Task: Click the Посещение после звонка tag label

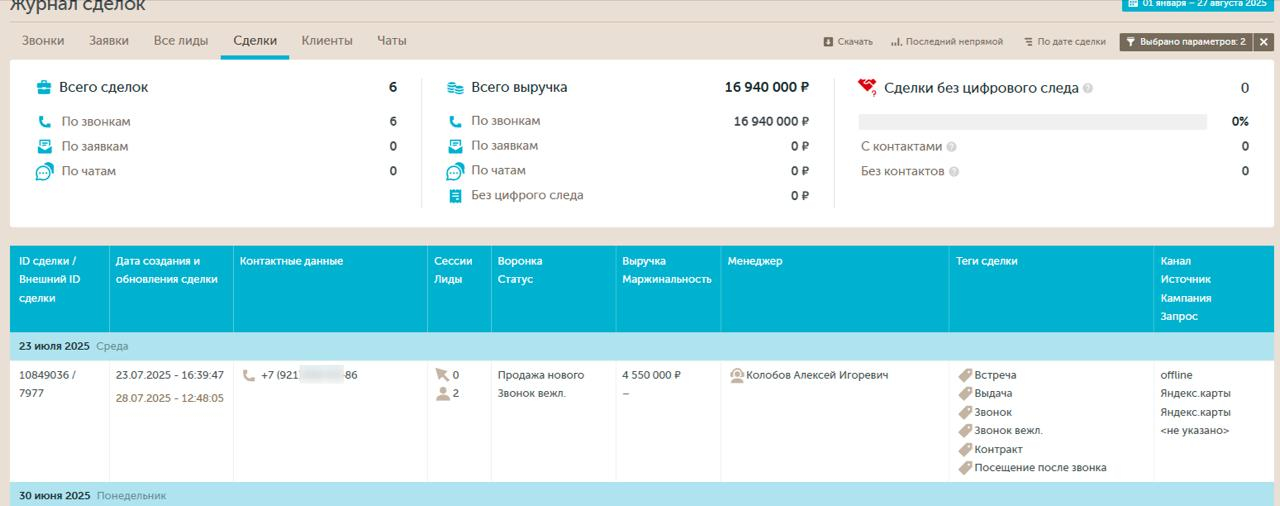Action: click(x=1040, y=467)
